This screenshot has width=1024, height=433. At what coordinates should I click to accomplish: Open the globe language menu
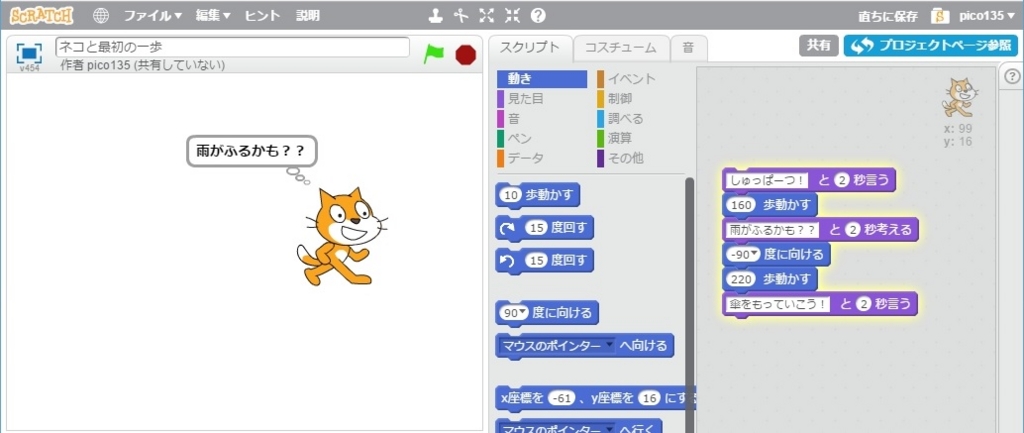point(101,16)
